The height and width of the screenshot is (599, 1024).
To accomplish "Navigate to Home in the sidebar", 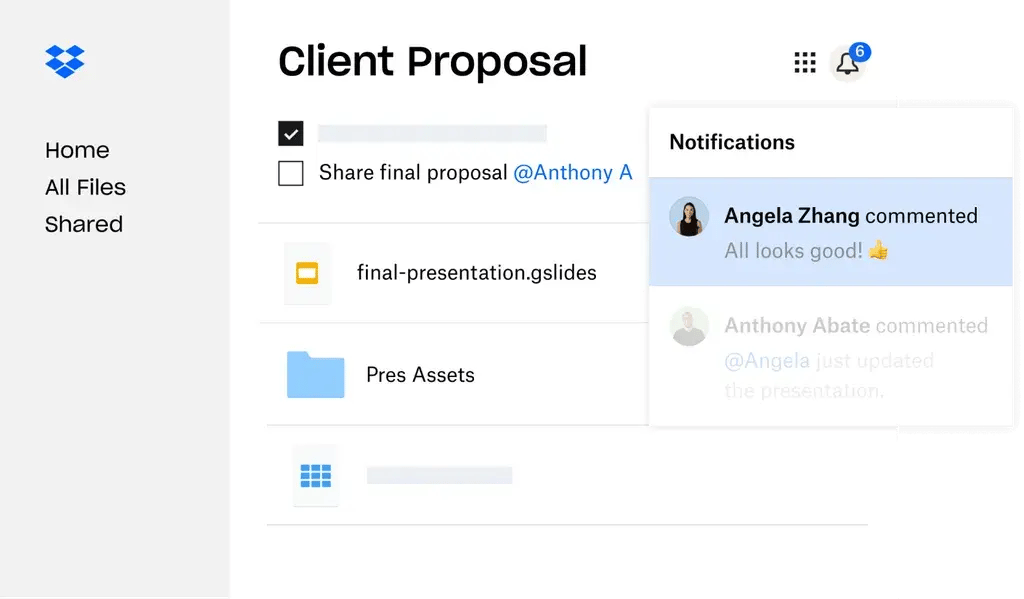I will click(x=77, y=150).
